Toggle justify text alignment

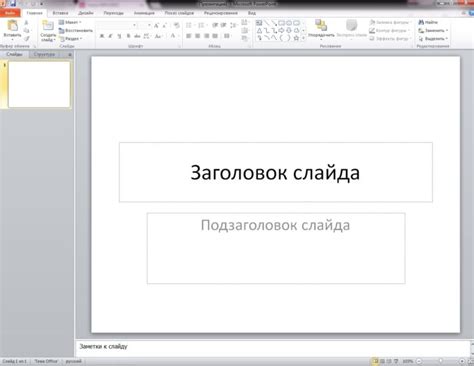coord(215,36)
